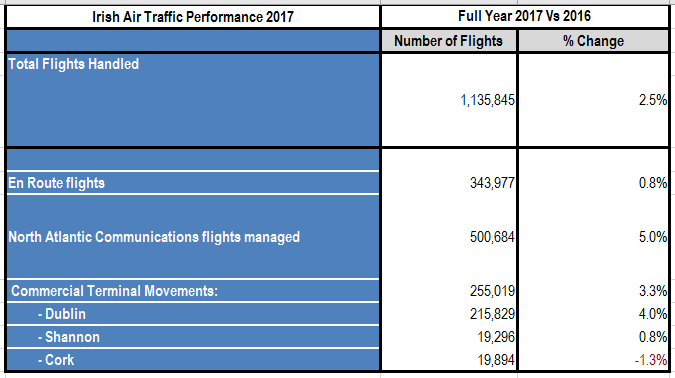
Task: Select the 500,684 flights value
Action: pyautogui.click(x=492, y=237)
